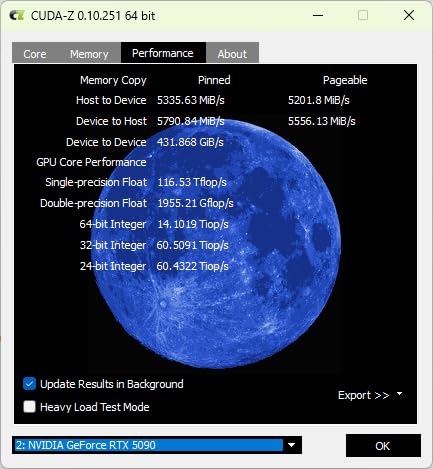
Task: Click the Device to Device bandwidth value
Action: click(x=190, y=142)
